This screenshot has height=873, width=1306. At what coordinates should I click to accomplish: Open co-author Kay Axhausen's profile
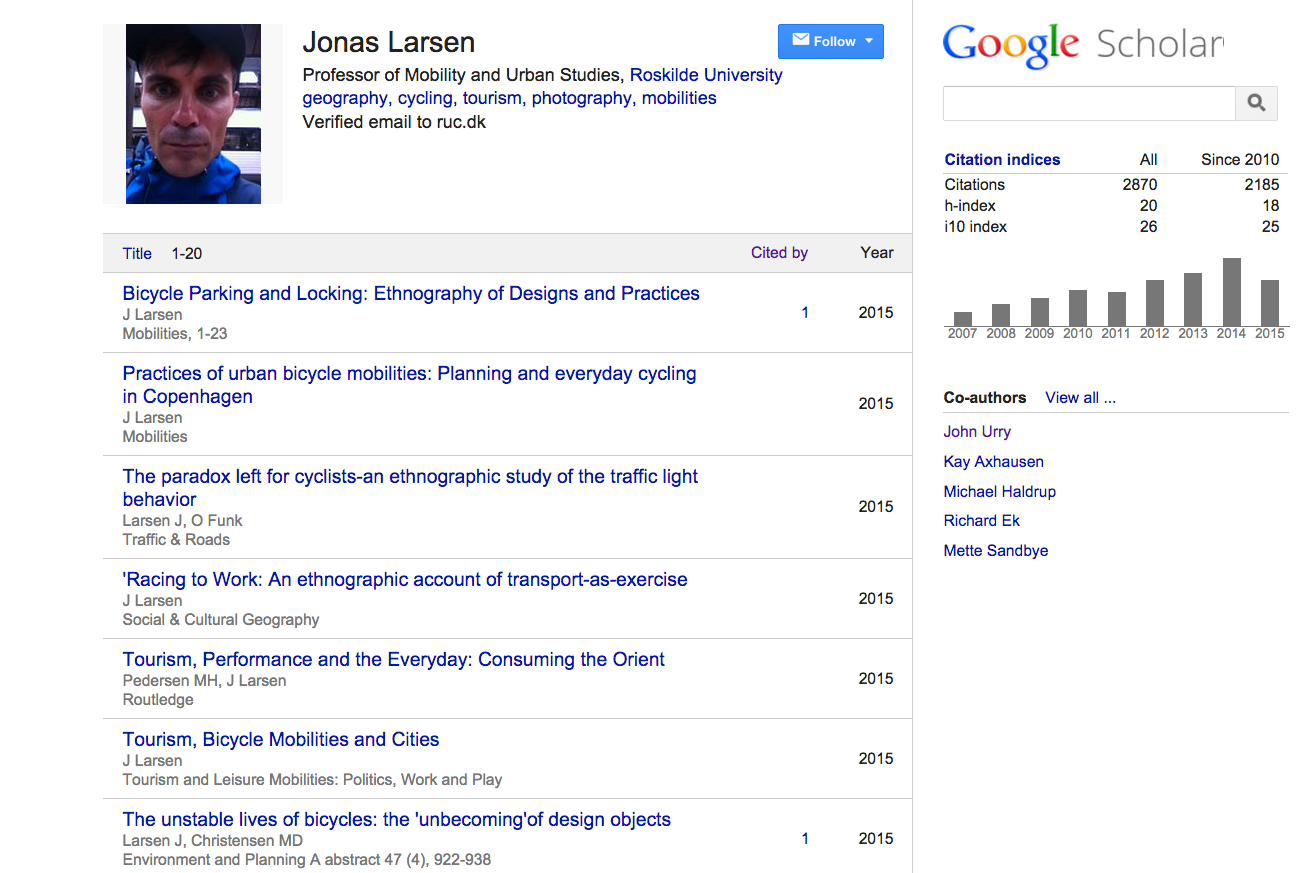[x=993, y=461]
